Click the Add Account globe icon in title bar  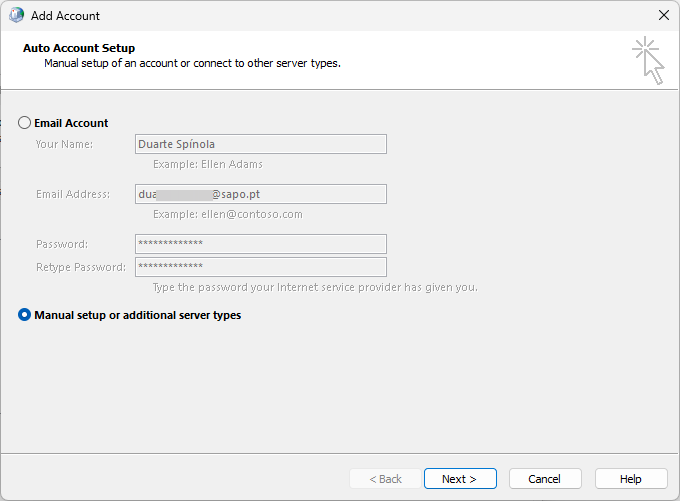click(x=16, y=16)
